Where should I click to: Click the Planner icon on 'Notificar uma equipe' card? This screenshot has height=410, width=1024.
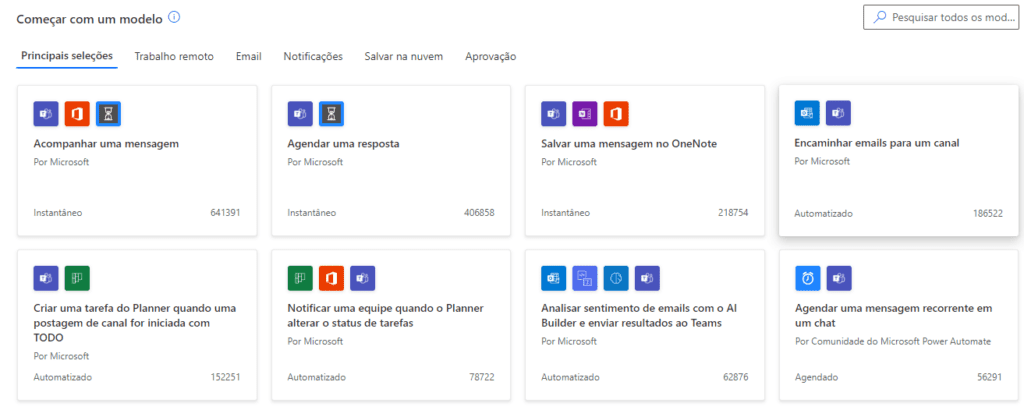coord(300,278)
